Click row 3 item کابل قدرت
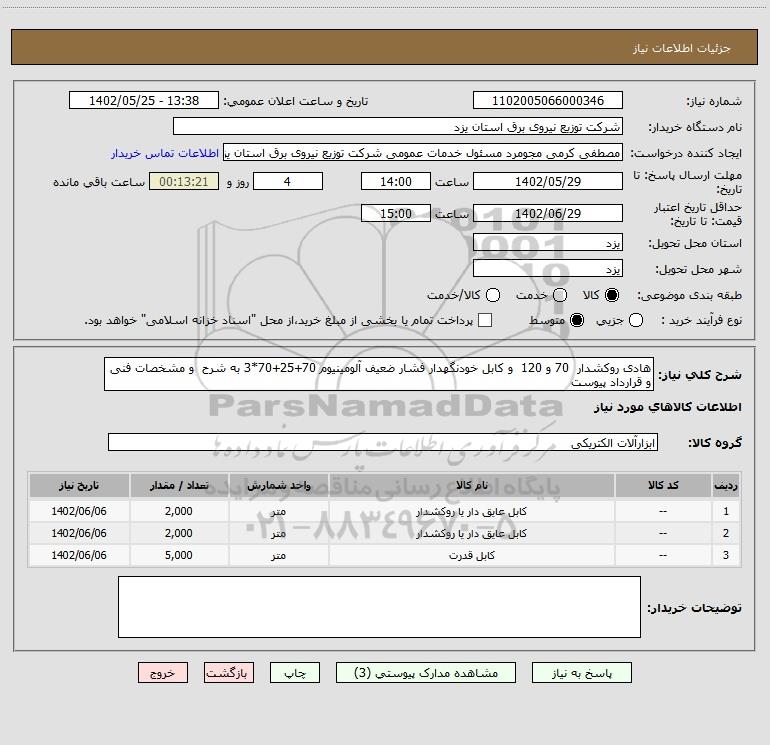Screen dimensions: 770x745 pos(471,555)
